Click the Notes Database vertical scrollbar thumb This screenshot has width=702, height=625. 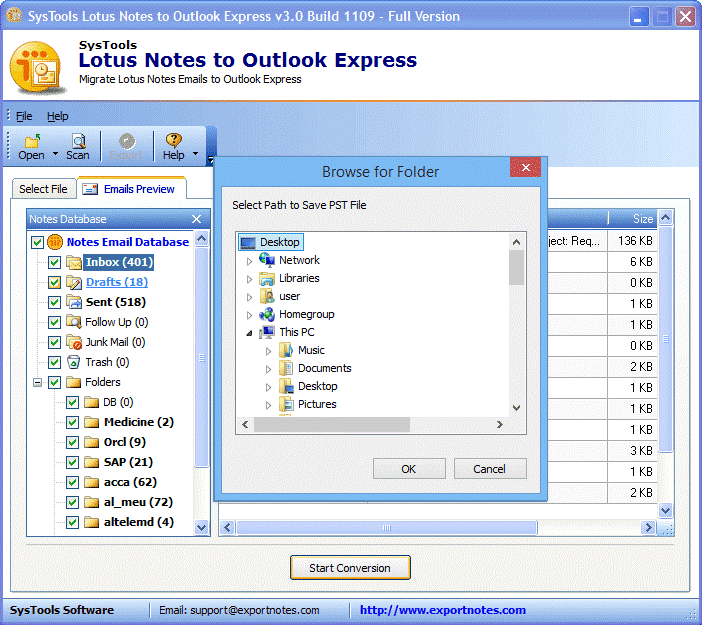click(x=202, y=357)
